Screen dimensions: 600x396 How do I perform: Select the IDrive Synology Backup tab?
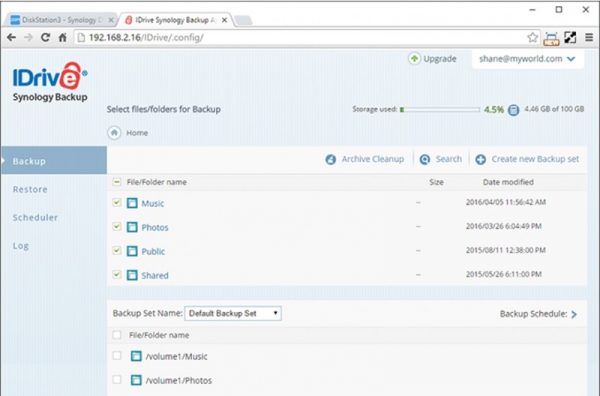click(174, 20)
